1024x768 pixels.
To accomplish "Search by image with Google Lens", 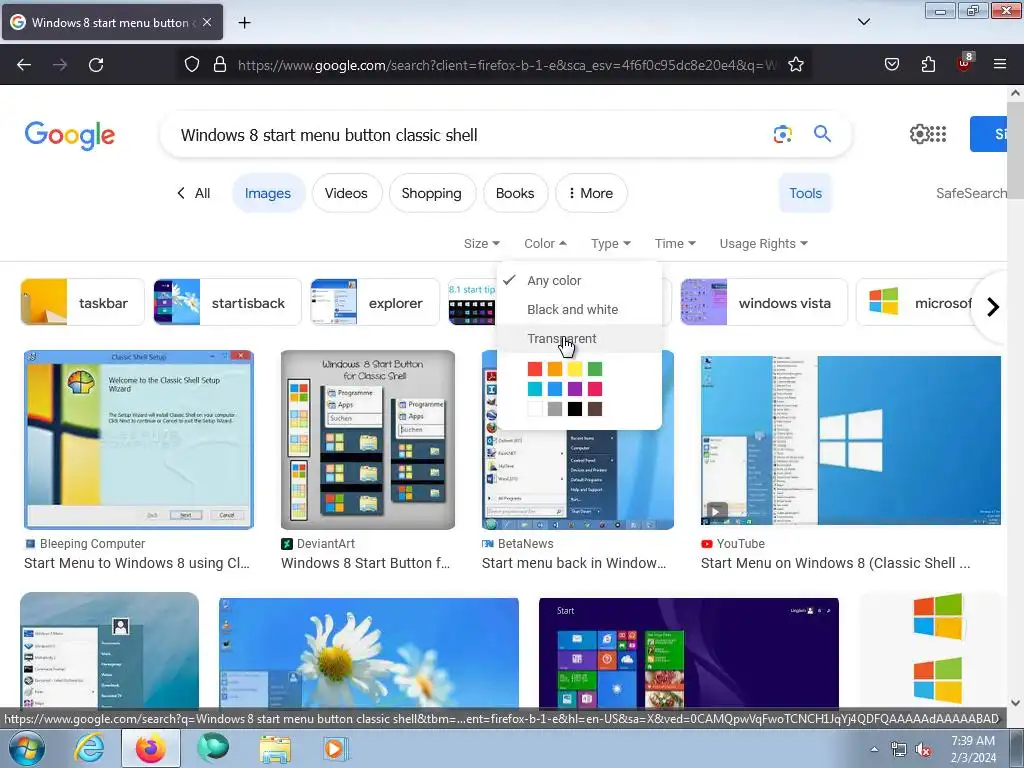I will tap(782, 135).
